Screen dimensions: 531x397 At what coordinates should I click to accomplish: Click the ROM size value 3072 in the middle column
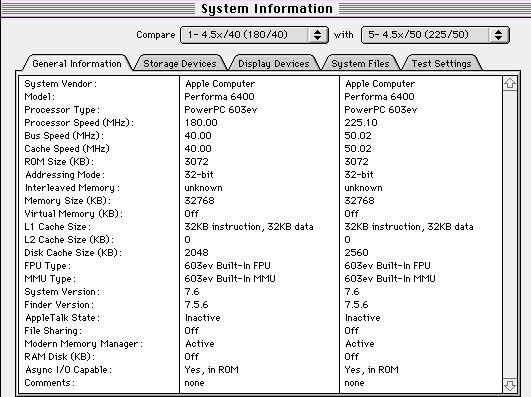tap(196, 162)
